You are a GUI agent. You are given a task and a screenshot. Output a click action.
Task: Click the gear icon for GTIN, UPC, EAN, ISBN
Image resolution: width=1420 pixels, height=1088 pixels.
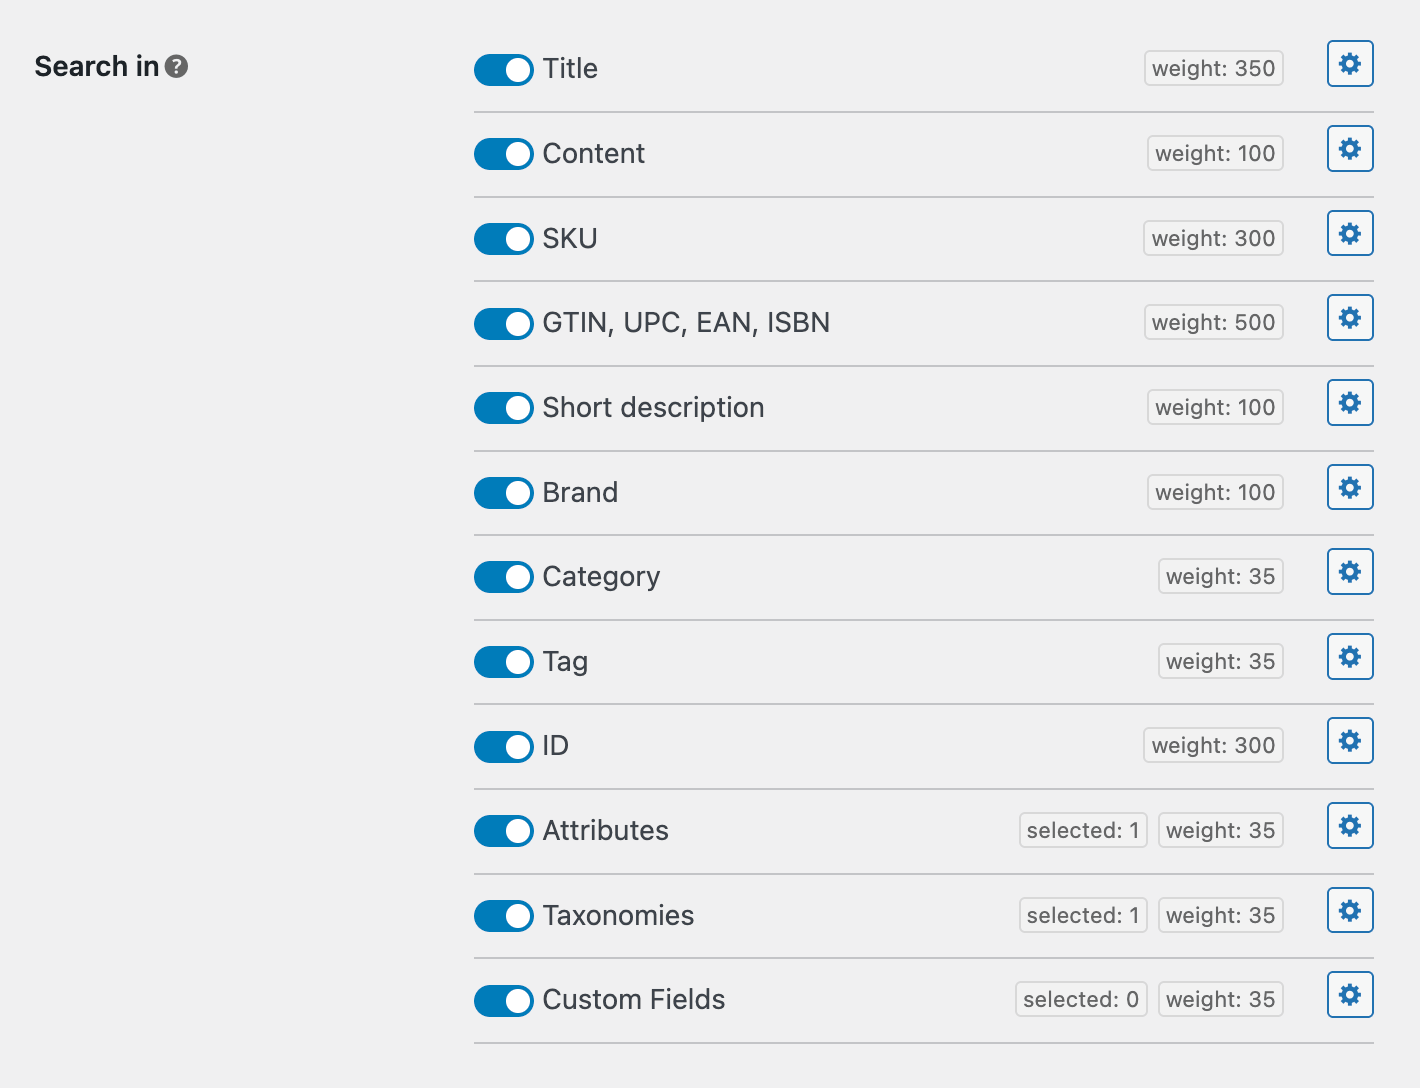pyautogui.click(x=1349, y=318)
